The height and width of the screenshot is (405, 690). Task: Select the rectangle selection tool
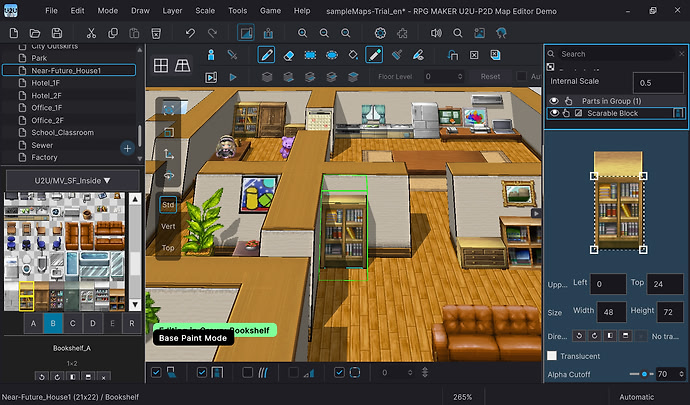click(310, 55)
